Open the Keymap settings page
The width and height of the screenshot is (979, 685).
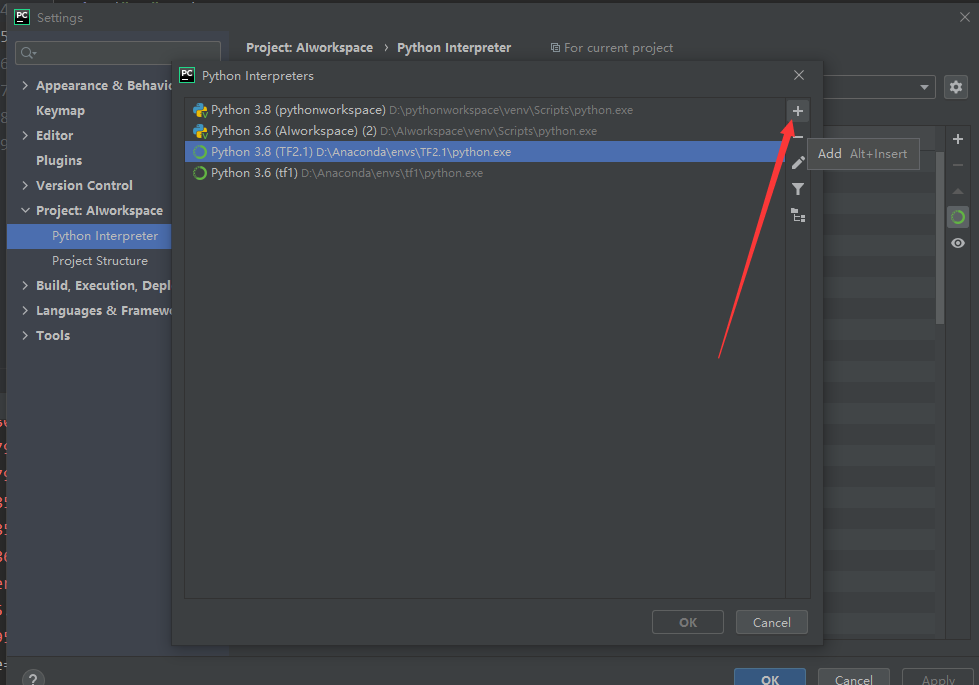click(61, 111)
